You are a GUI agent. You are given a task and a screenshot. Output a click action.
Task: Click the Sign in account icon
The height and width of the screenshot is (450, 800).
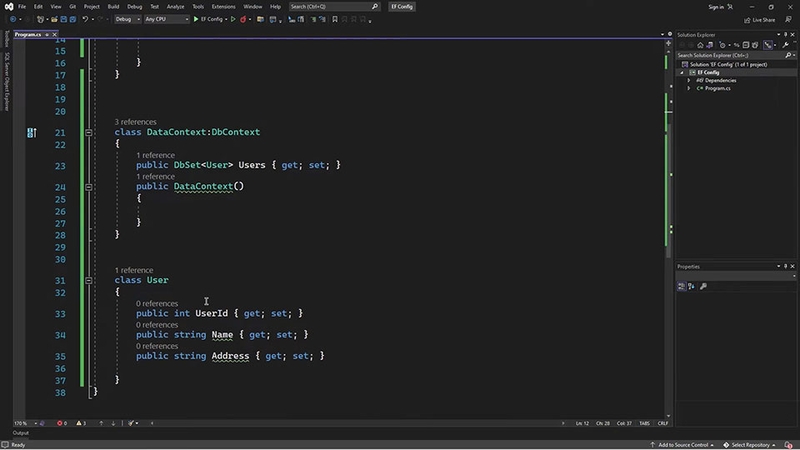[730, 7]
